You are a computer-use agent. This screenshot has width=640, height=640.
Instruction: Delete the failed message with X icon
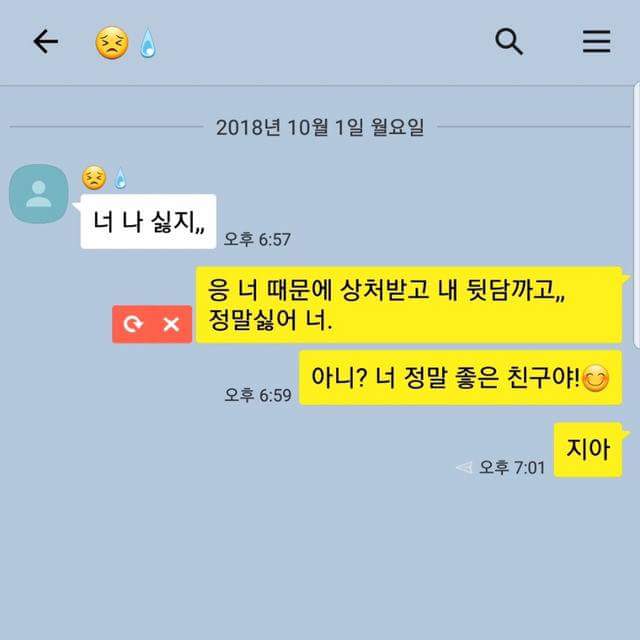171,324
